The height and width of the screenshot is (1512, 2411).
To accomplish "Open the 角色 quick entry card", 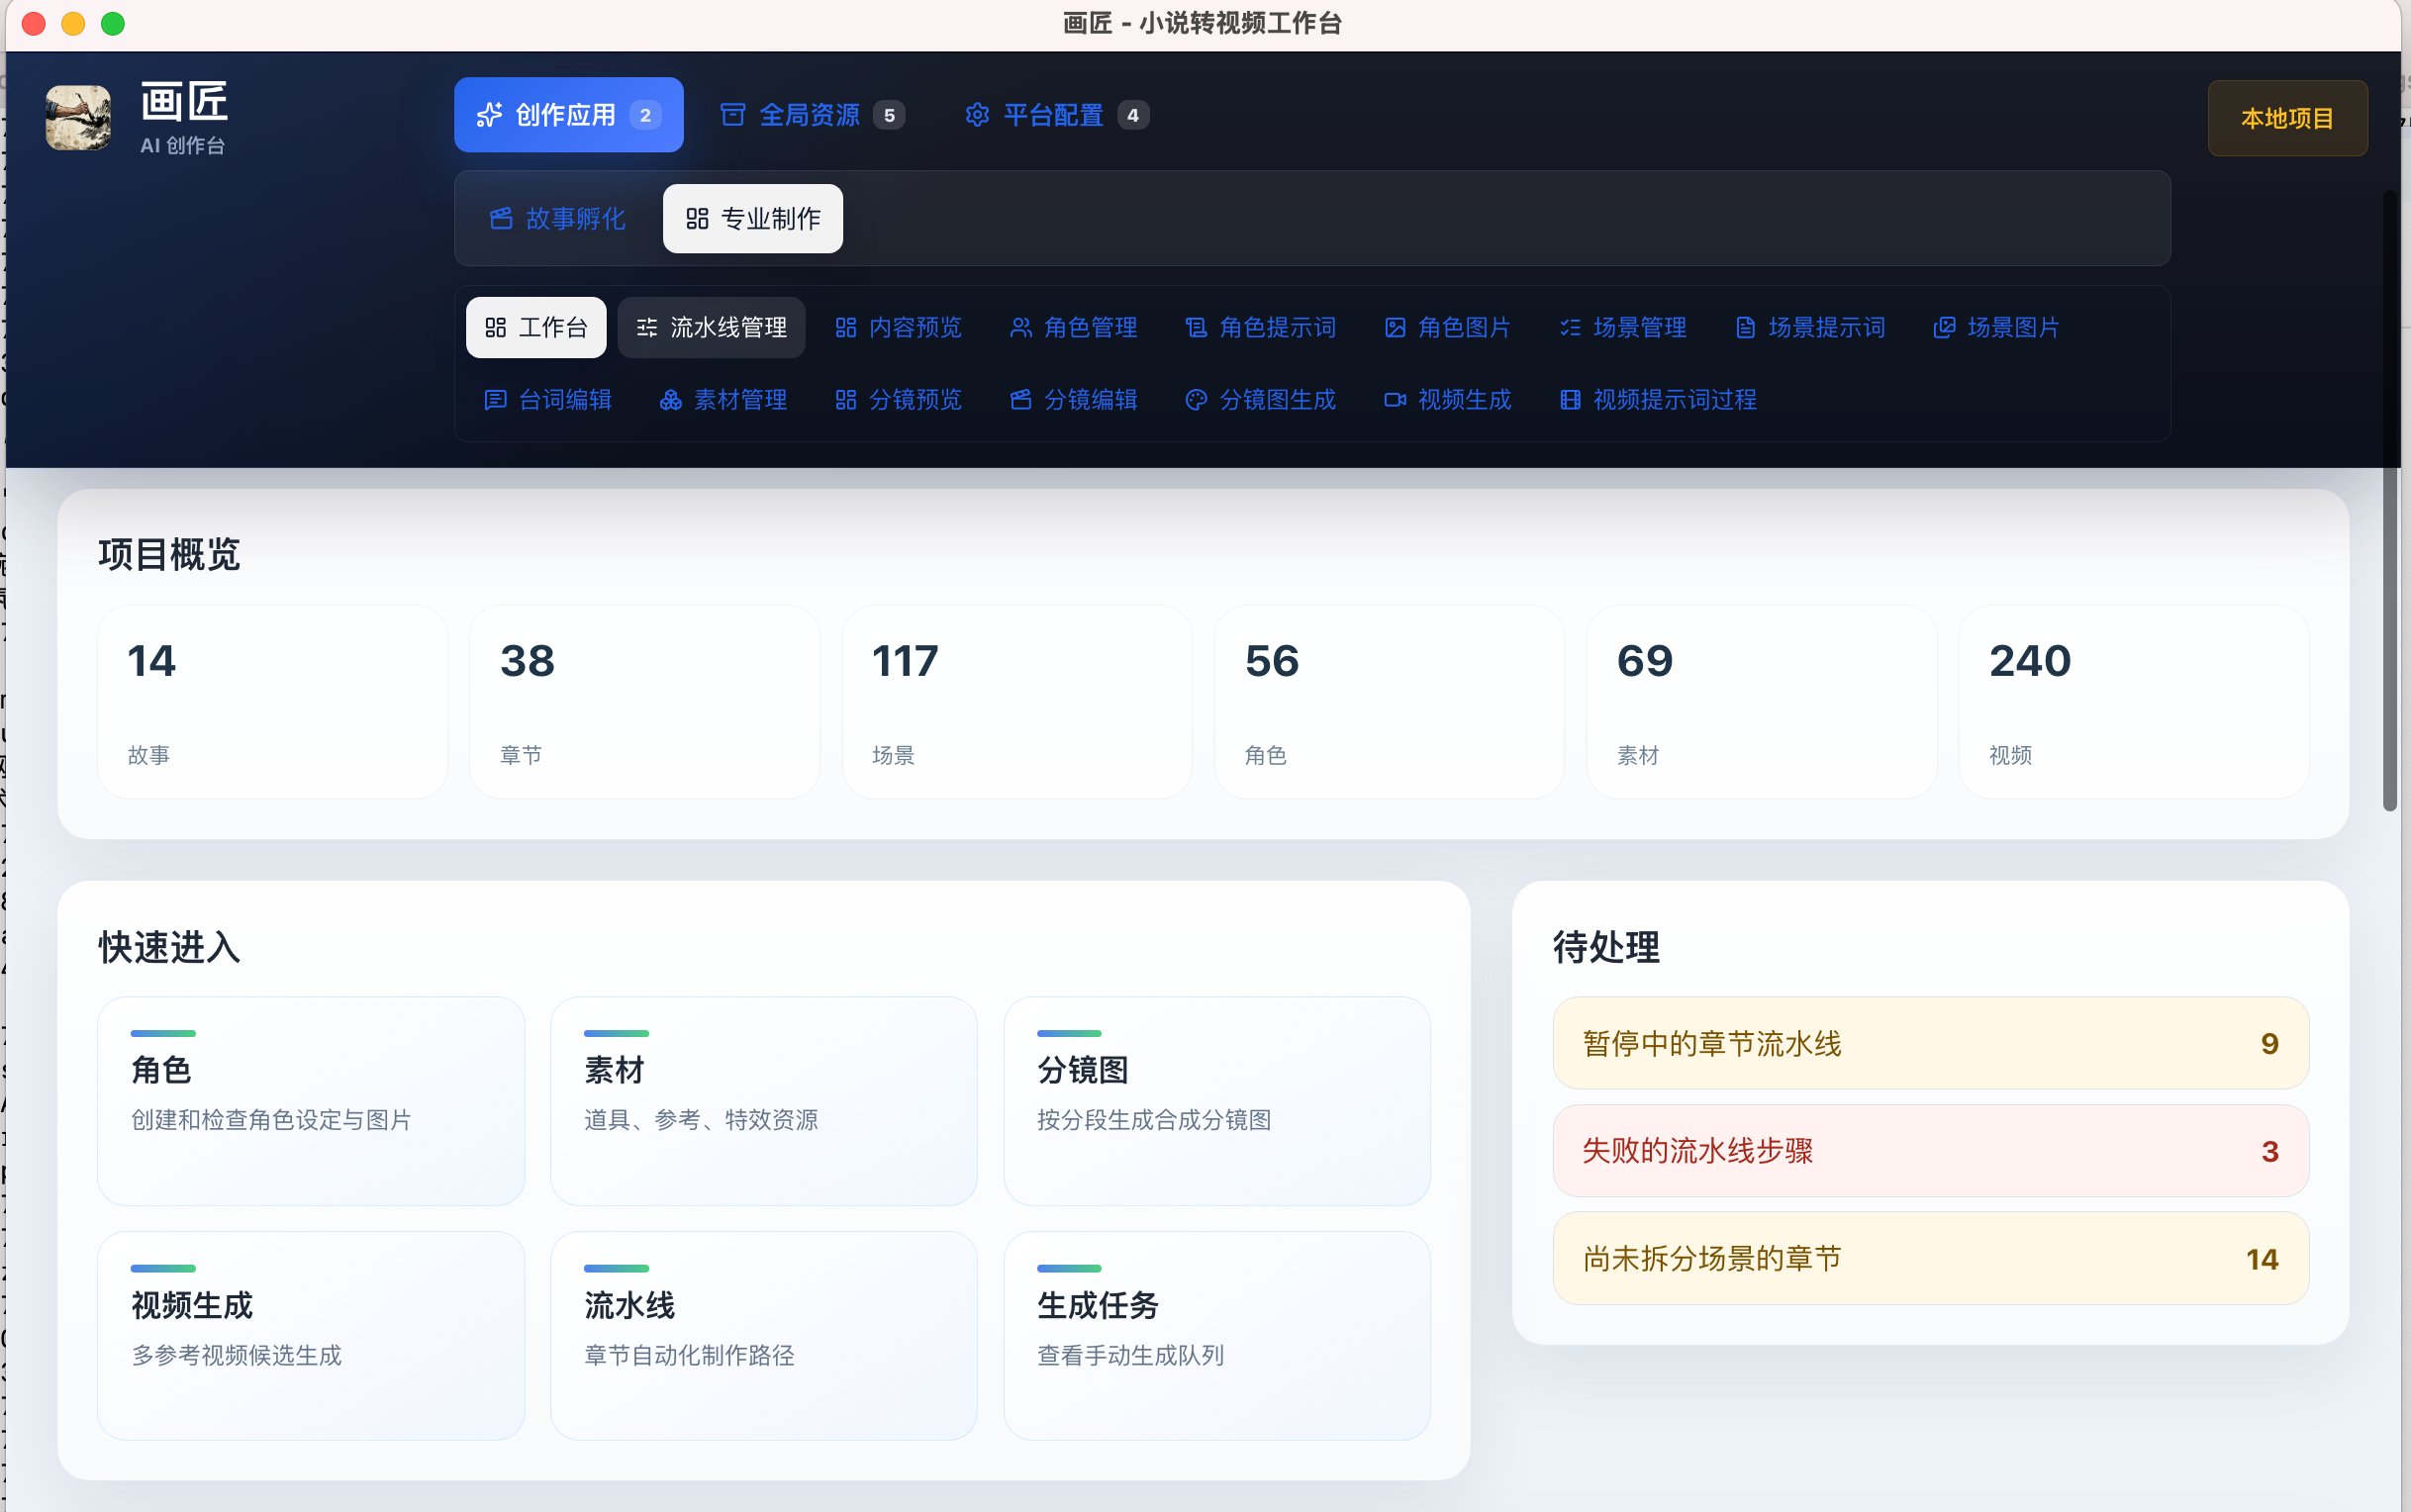I will coord(311,1101).
